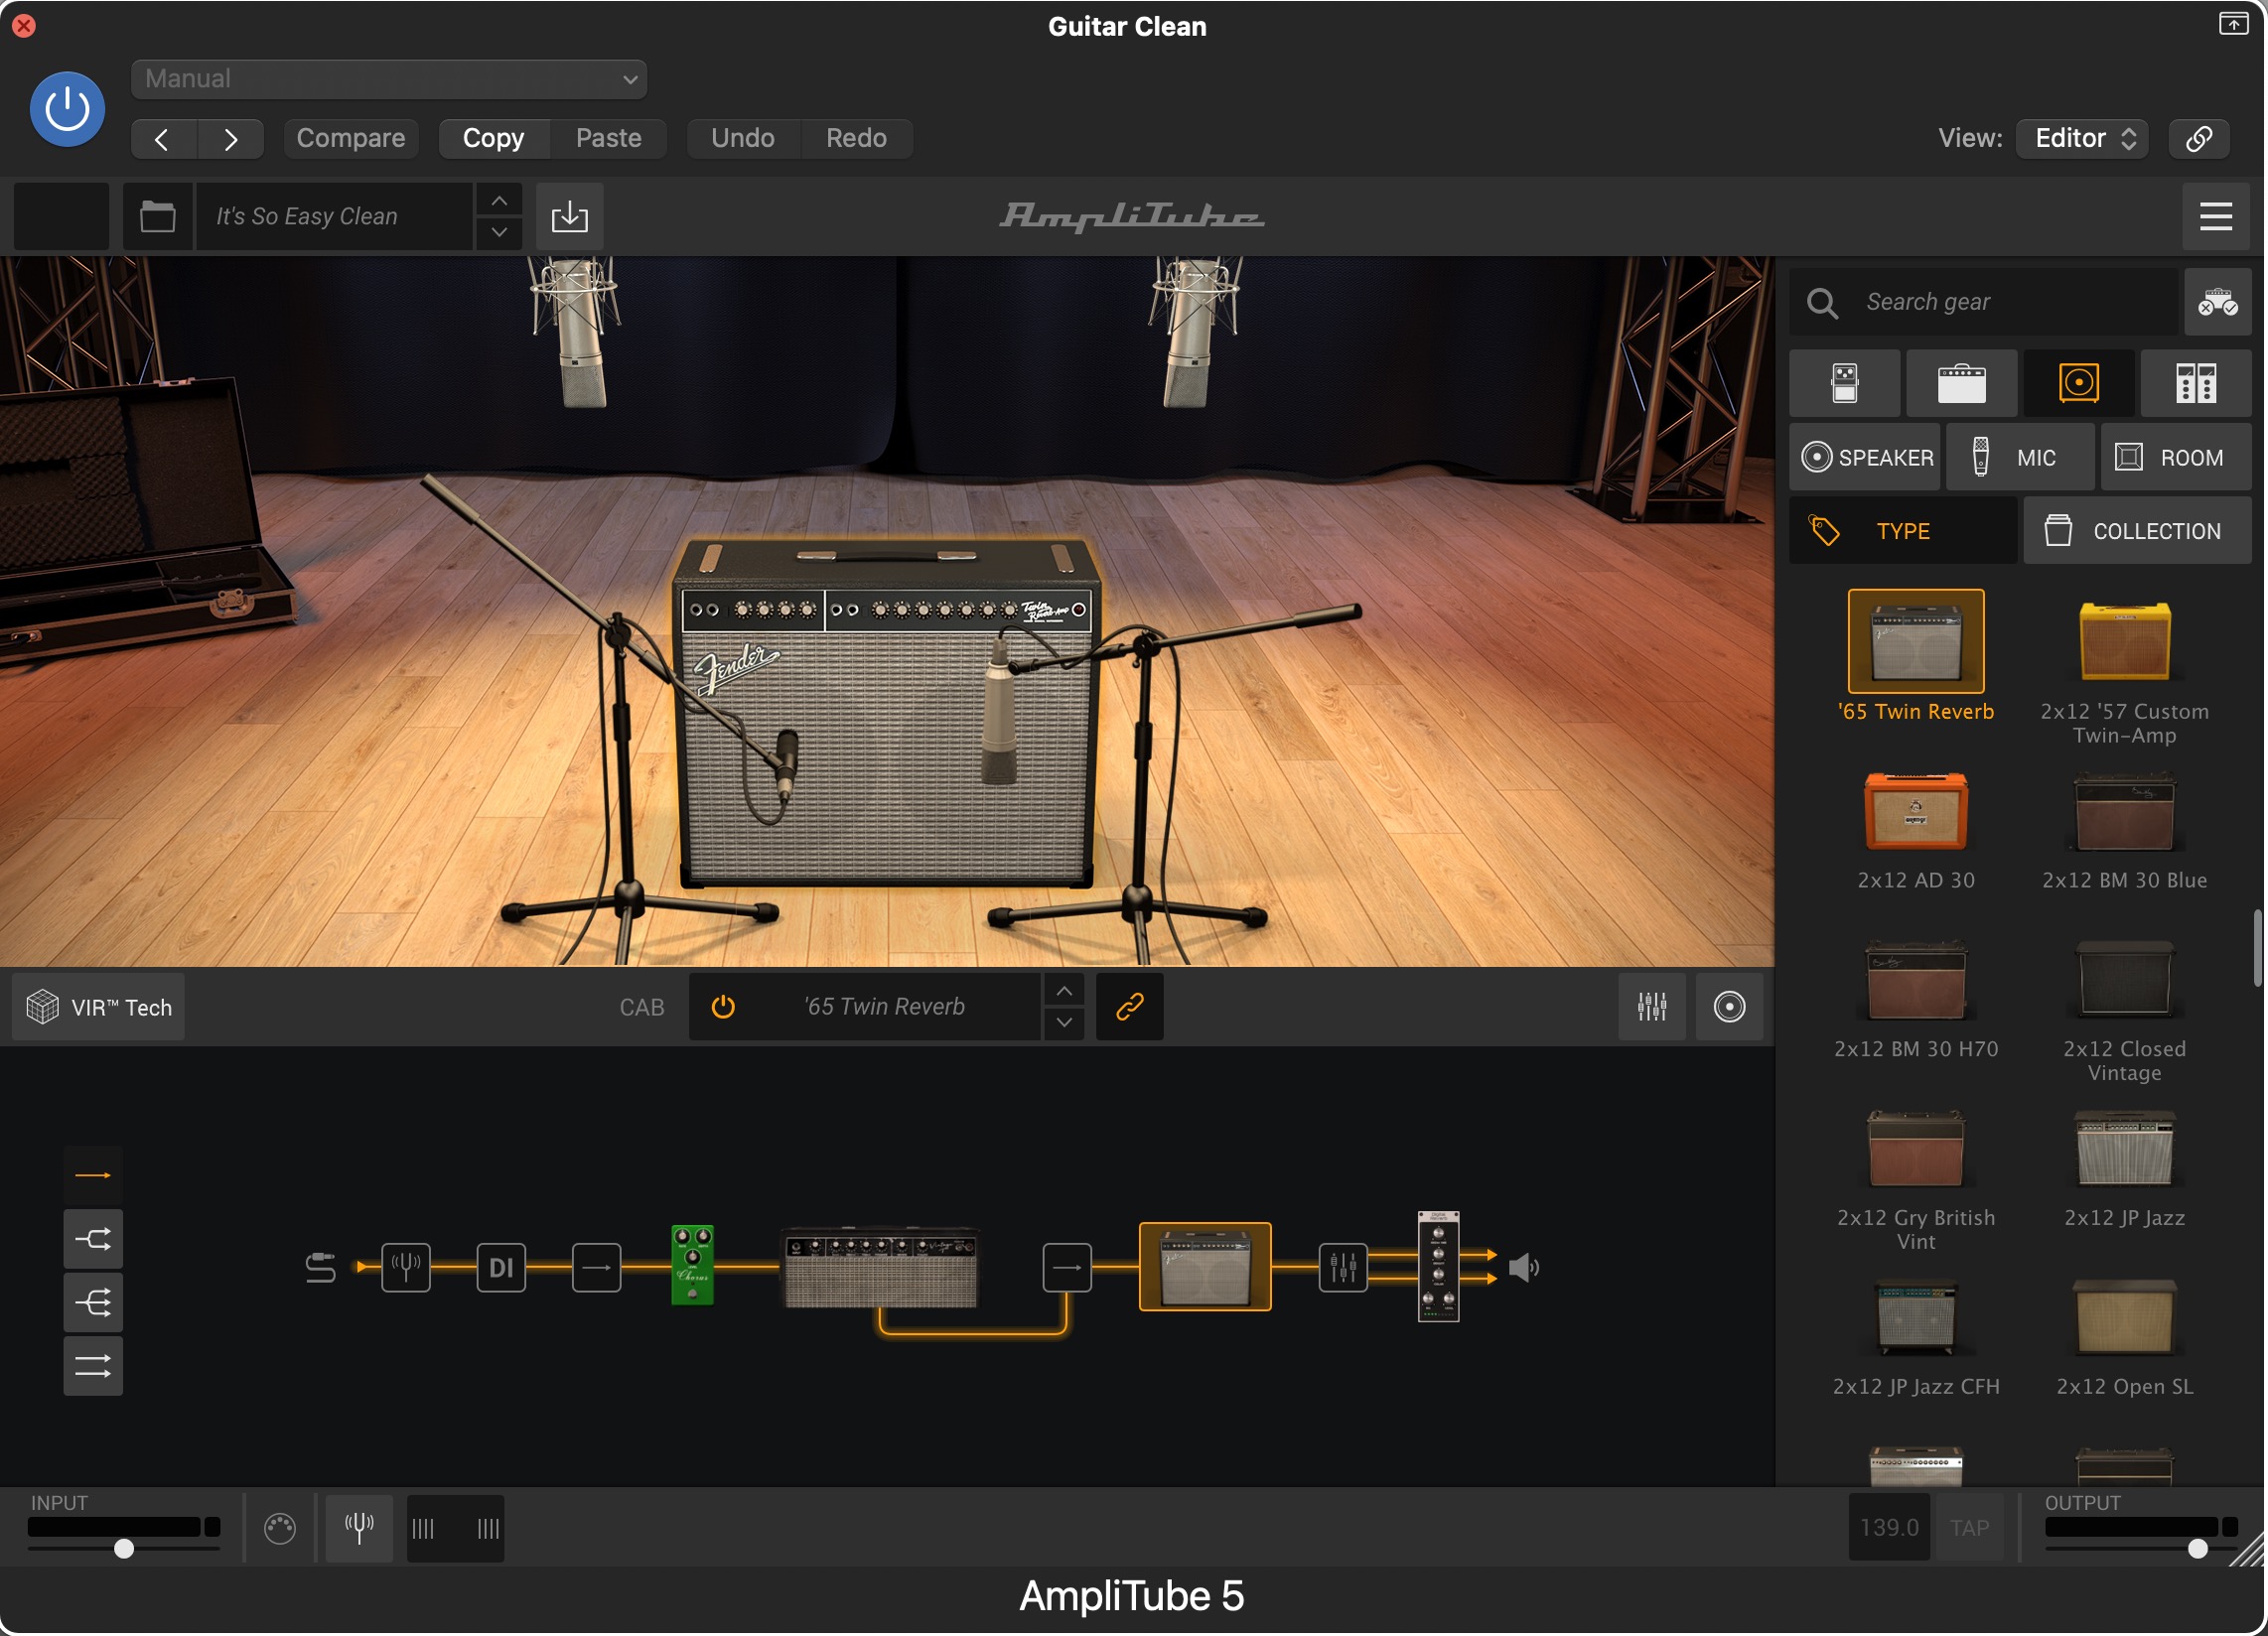Click the Undo button
The height and width of the screenshot is (1636, 2268).
coord(743,138)
